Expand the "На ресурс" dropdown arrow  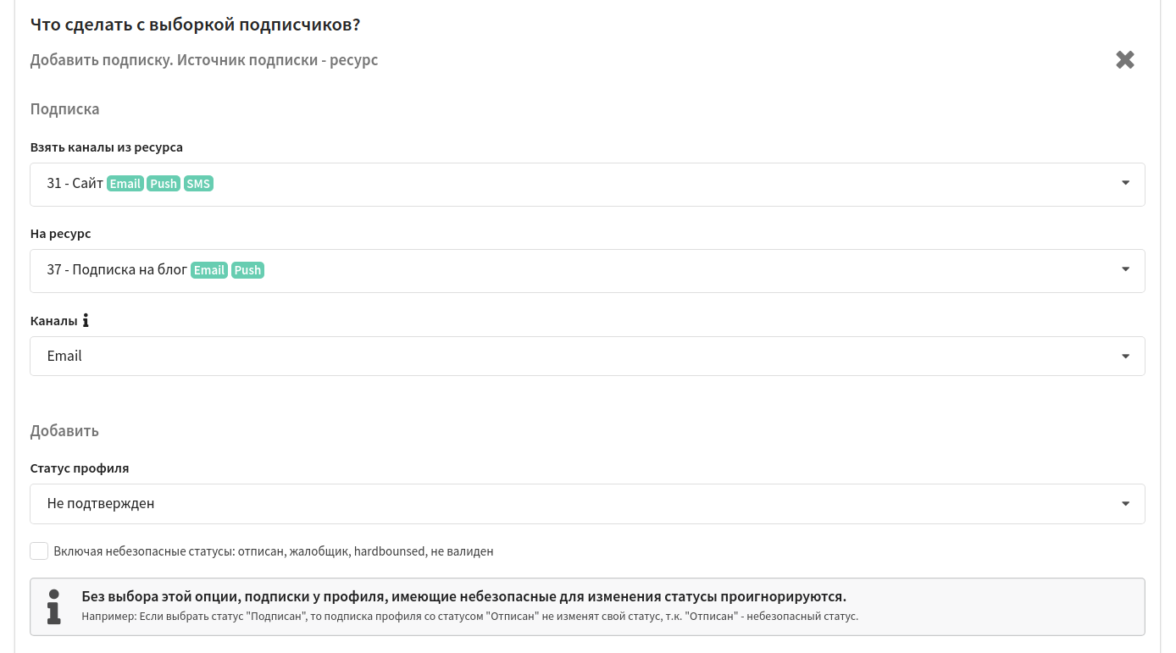pyautogui.click(x=1125, y=270)
